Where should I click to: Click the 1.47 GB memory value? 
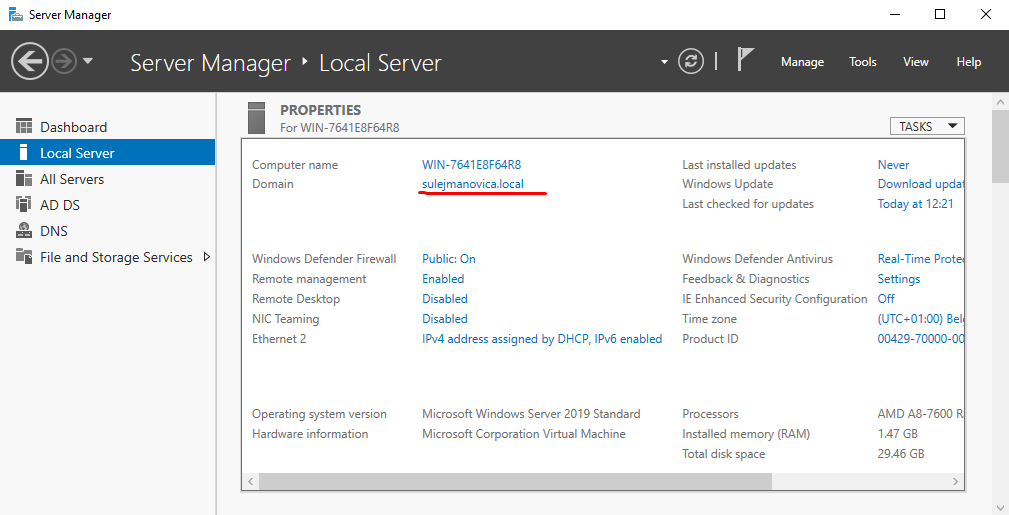[898, 434]
